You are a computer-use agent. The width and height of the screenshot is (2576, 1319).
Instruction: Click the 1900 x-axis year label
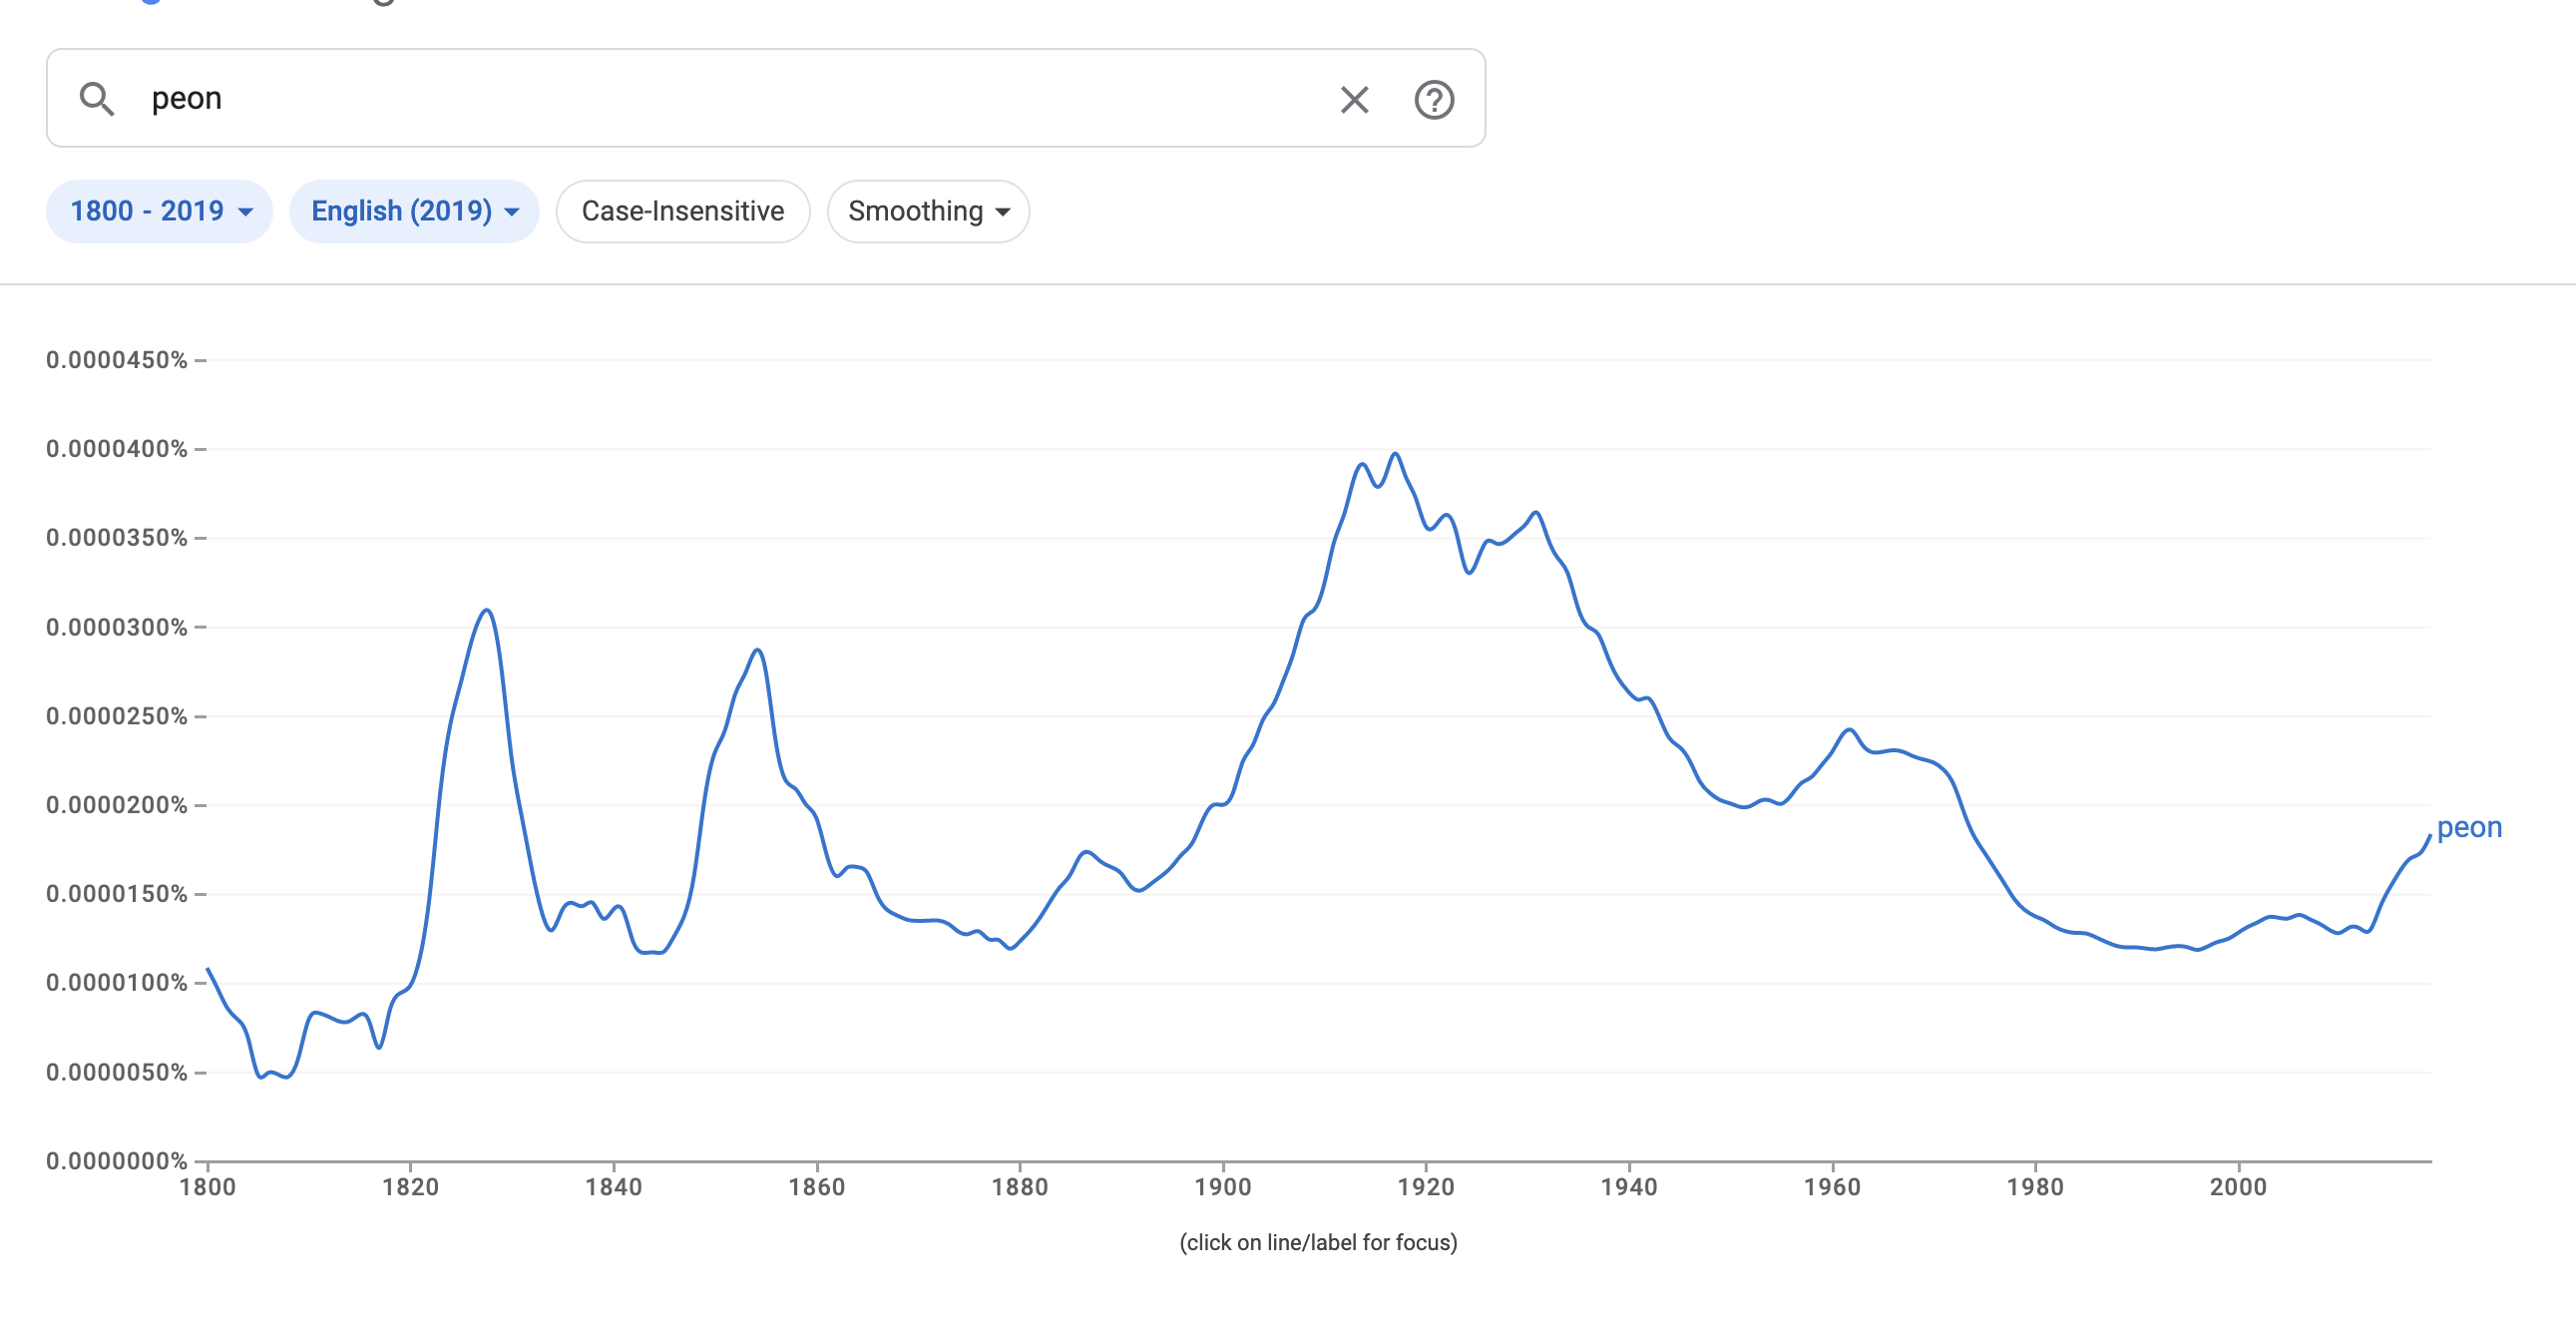[1223, 1187]
